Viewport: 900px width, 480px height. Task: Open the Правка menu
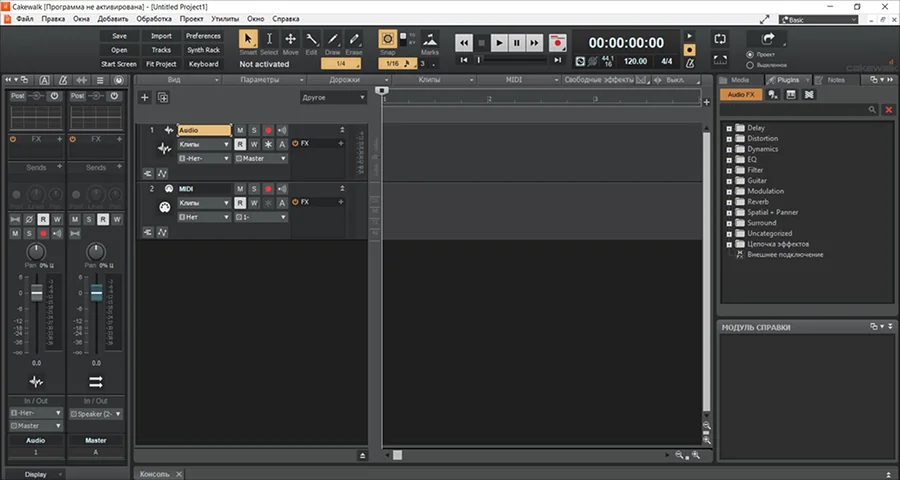(53, 19)
